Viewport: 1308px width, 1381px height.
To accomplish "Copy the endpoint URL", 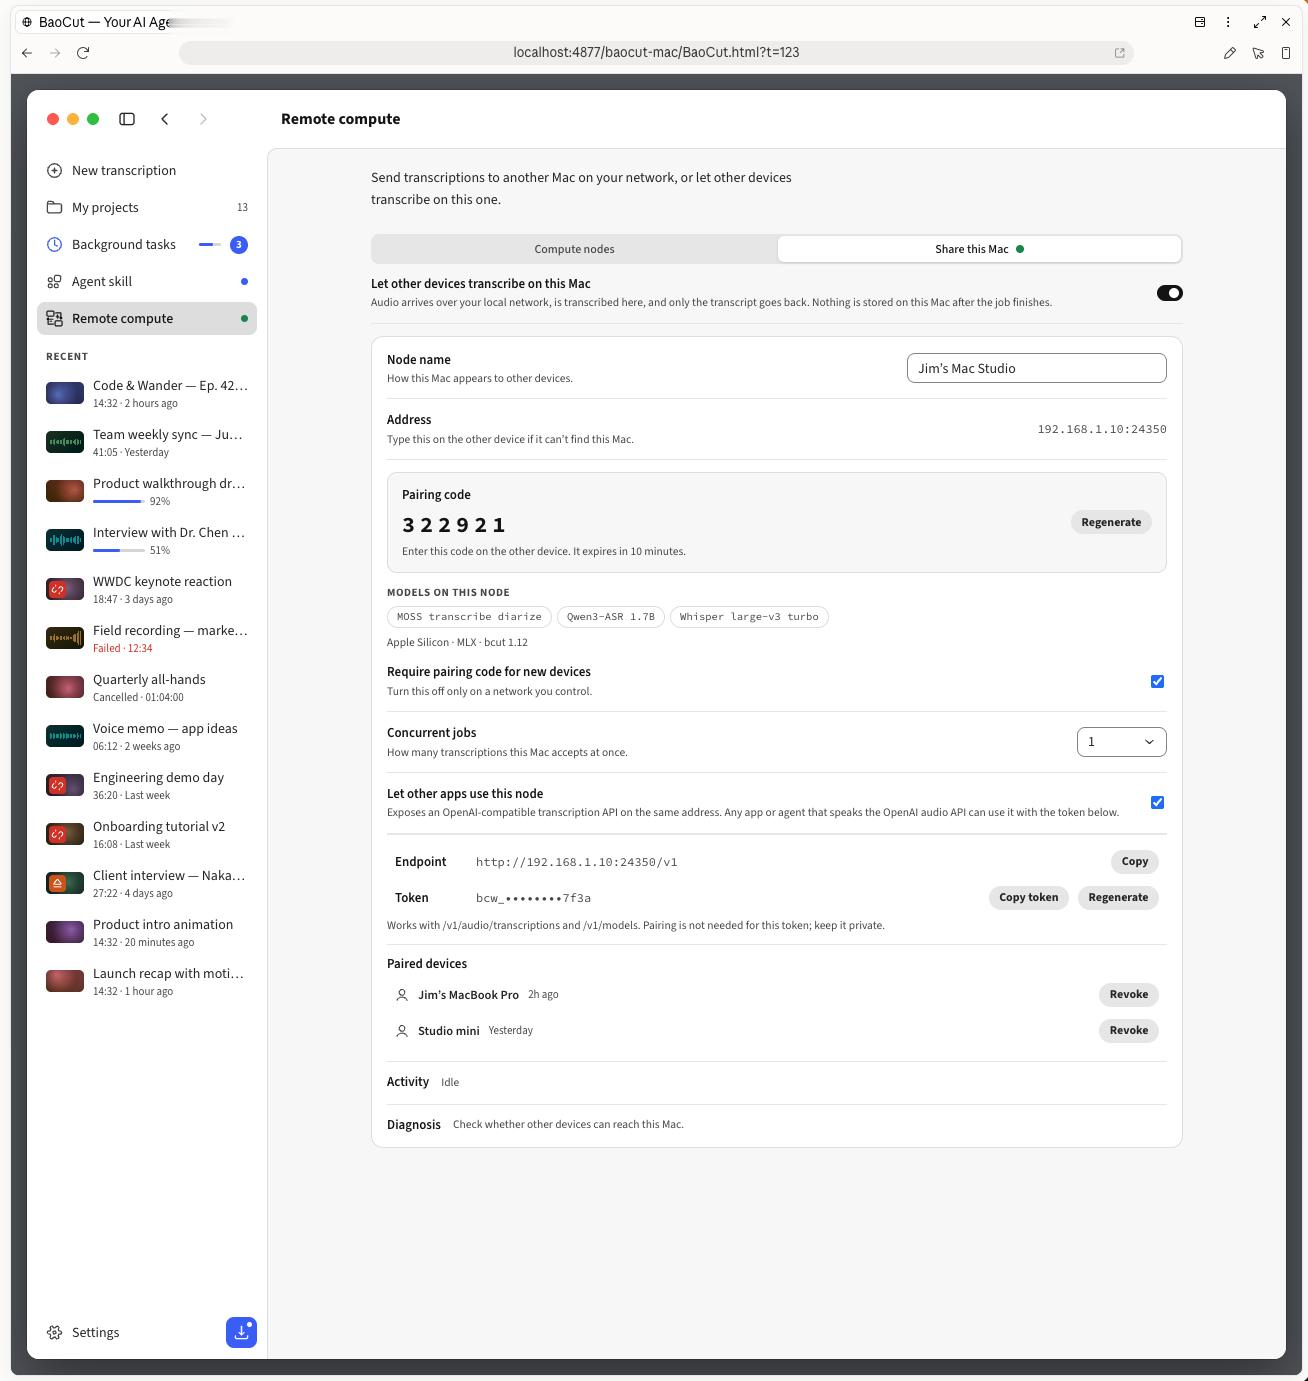I will pos(1134,861).
